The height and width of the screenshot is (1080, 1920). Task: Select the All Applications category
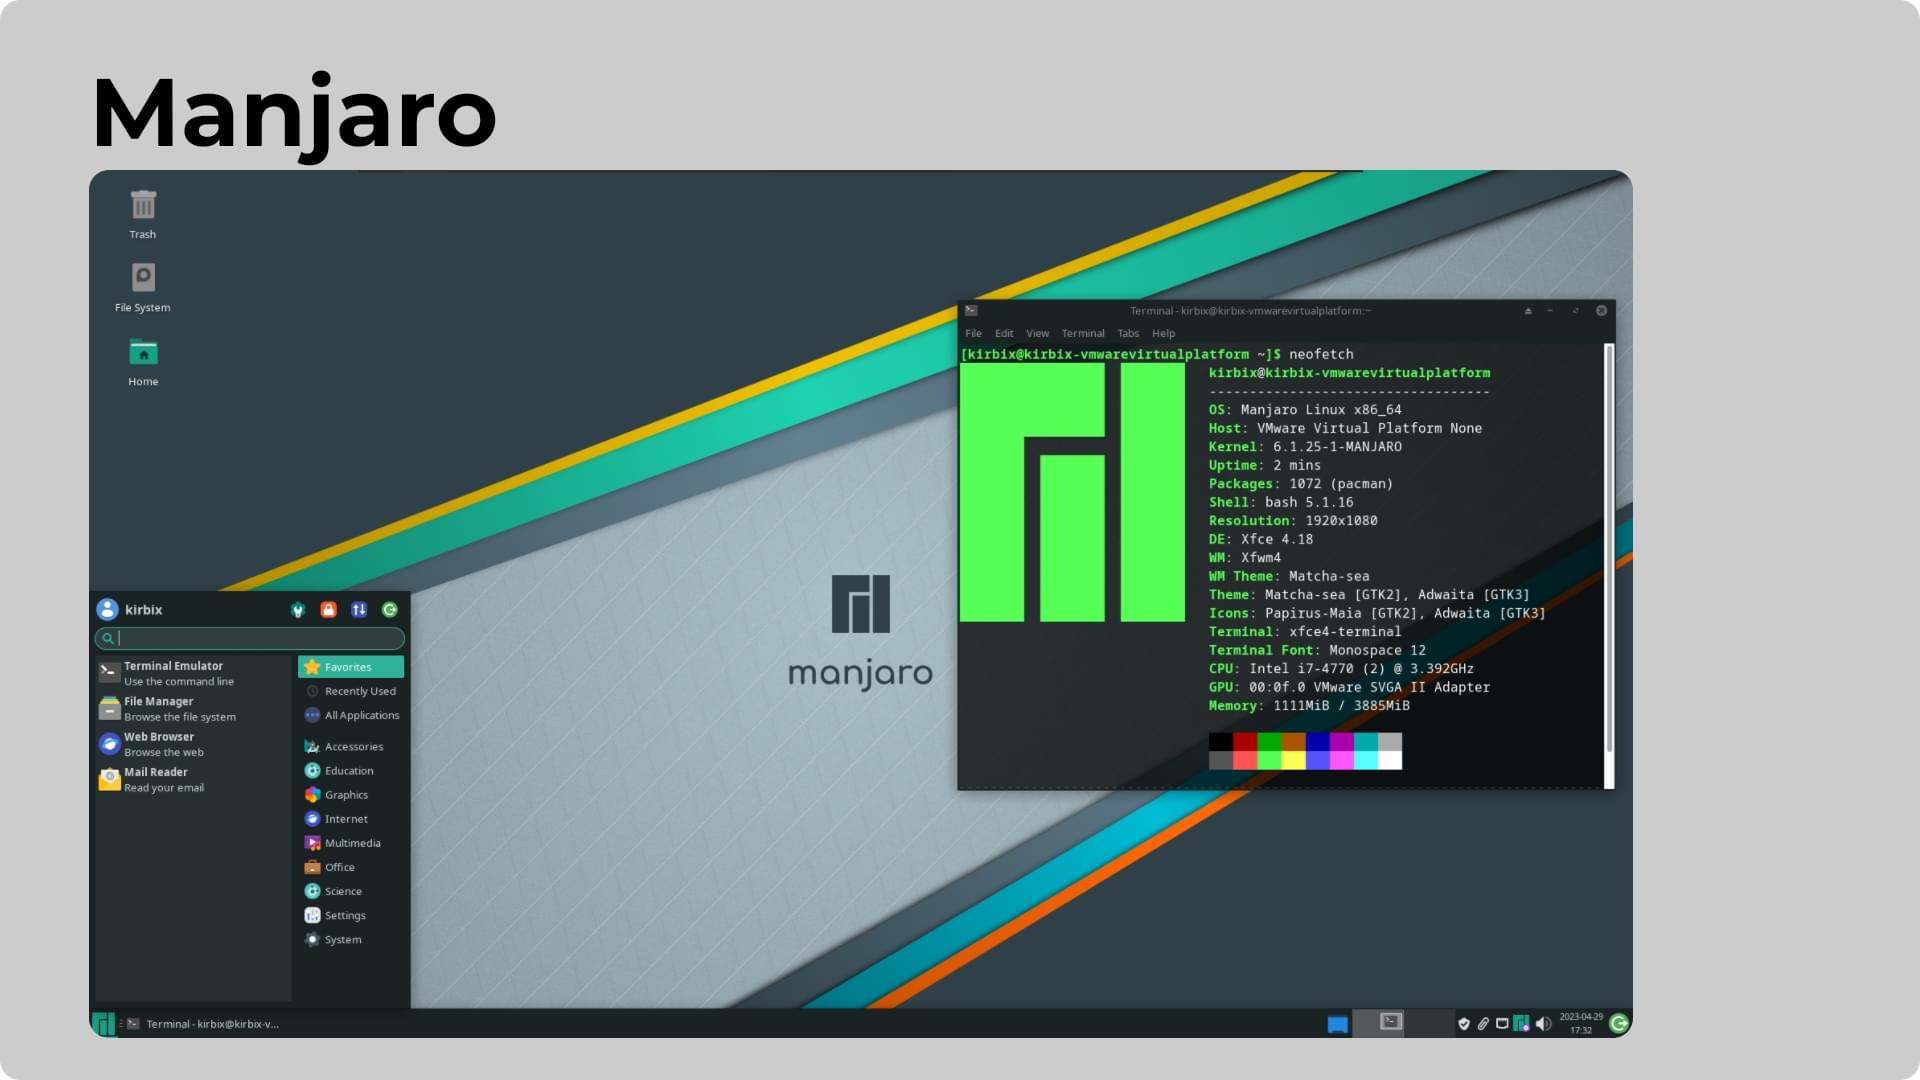click(351, 715)
